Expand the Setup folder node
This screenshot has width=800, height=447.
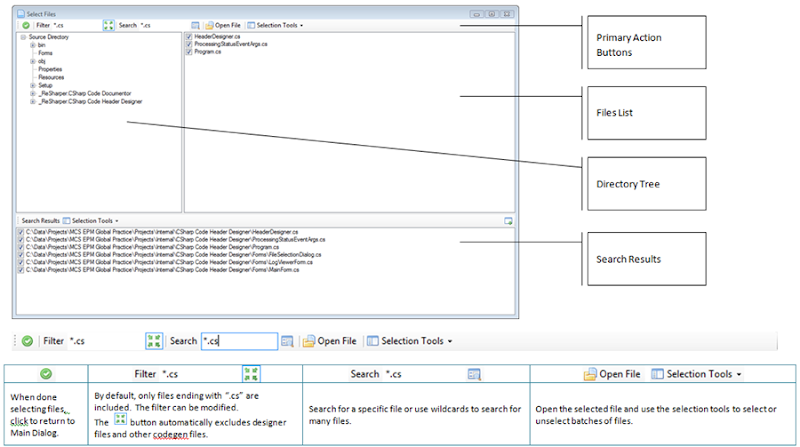point(33,85)
